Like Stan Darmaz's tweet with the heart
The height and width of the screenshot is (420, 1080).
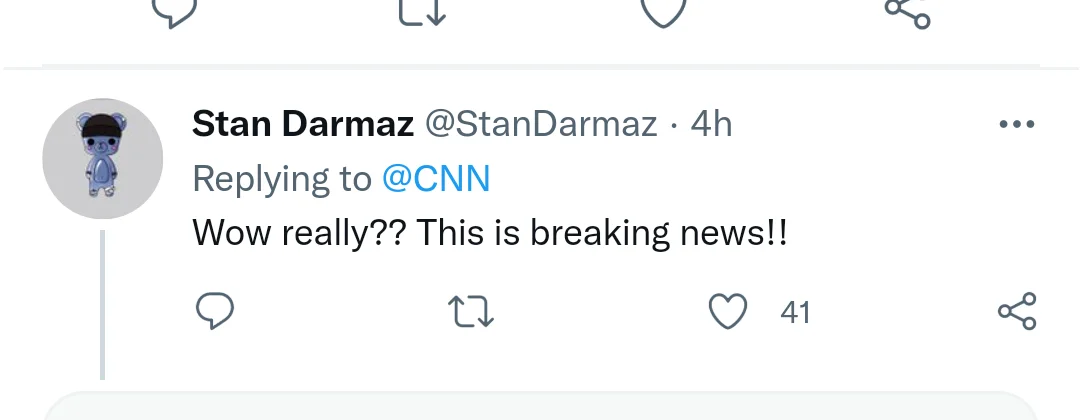point(728,313)
